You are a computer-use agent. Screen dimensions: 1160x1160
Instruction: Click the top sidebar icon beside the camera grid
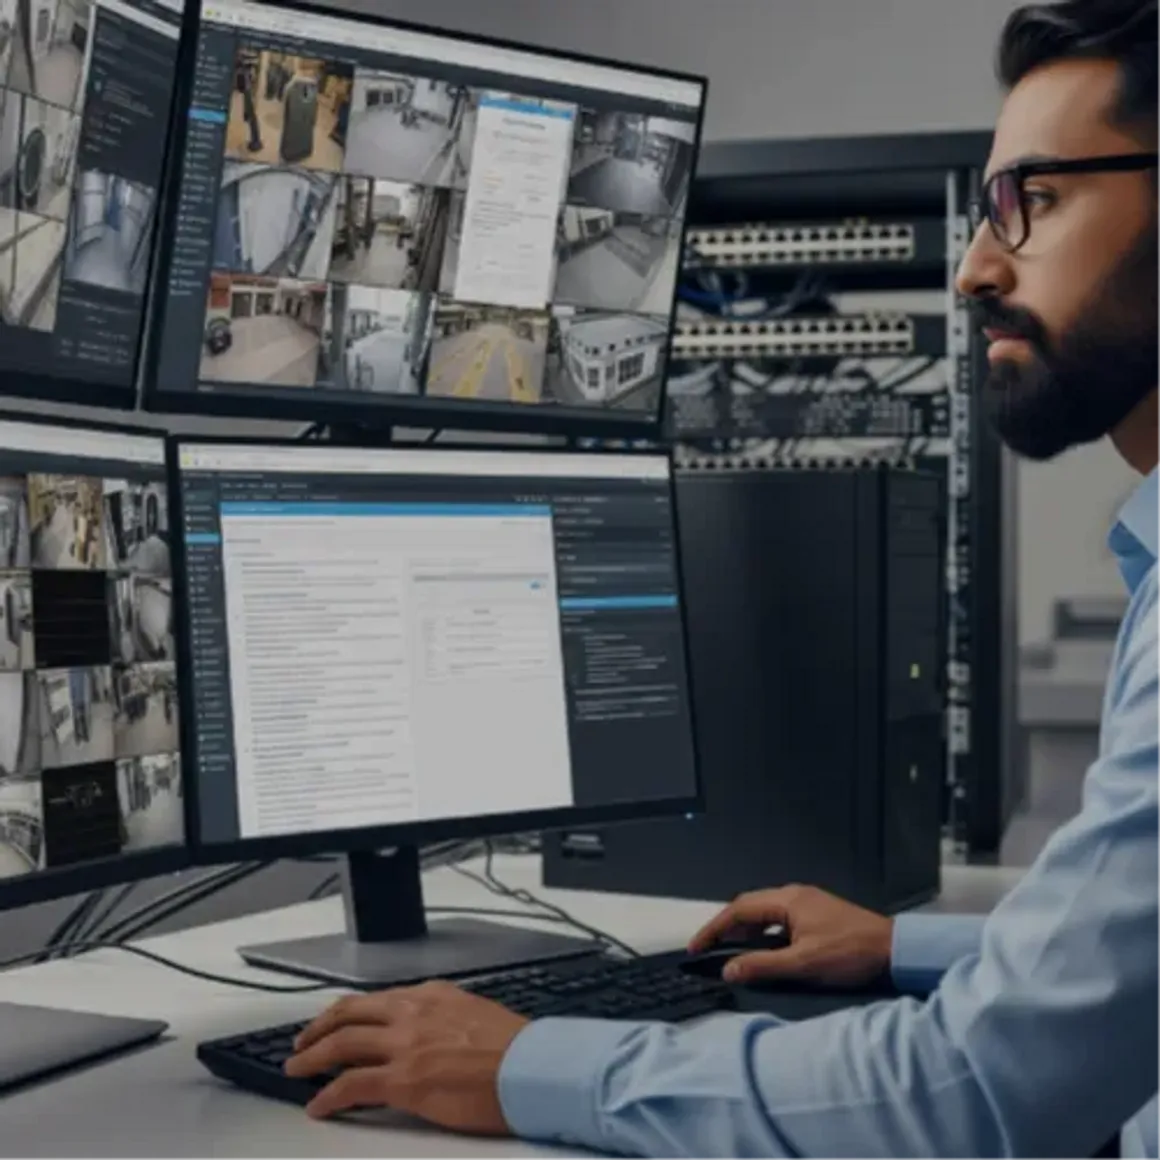coord(210,60)
